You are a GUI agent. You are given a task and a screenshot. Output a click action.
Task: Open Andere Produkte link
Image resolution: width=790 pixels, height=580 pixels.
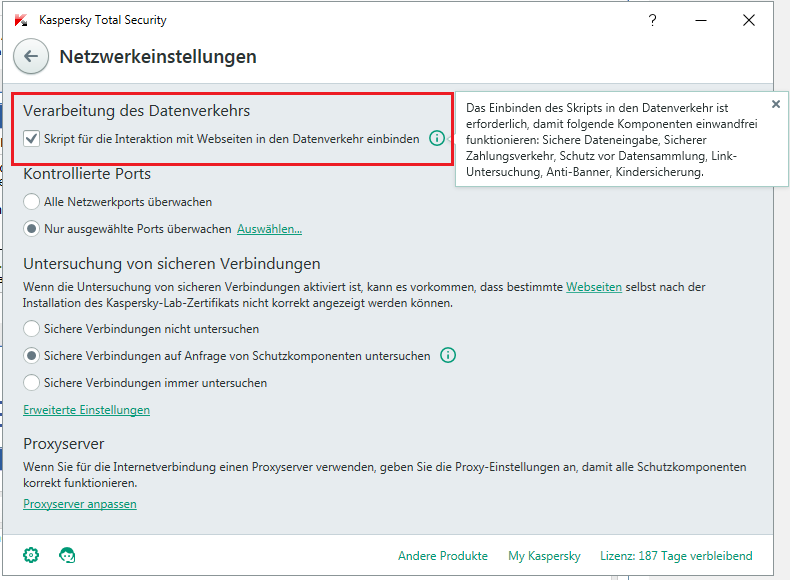tap(443, 556)
